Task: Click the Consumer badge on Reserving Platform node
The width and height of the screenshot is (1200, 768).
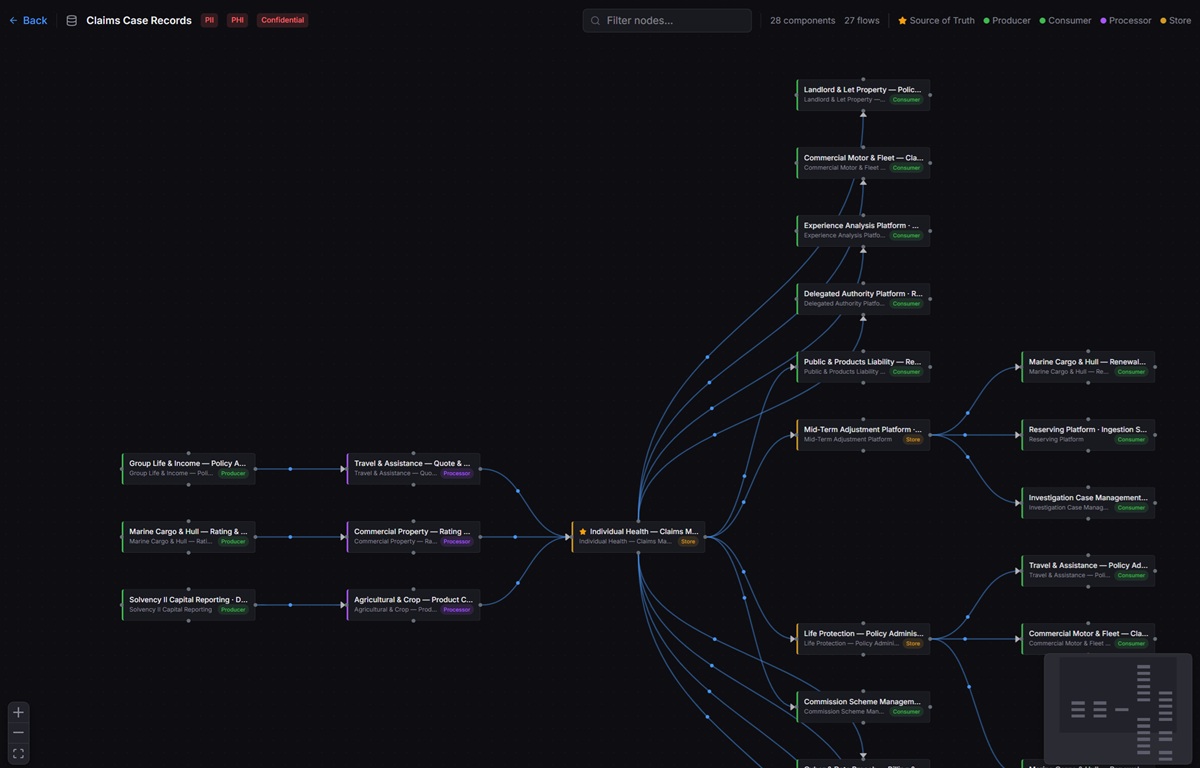Action: coord(1131,439)
